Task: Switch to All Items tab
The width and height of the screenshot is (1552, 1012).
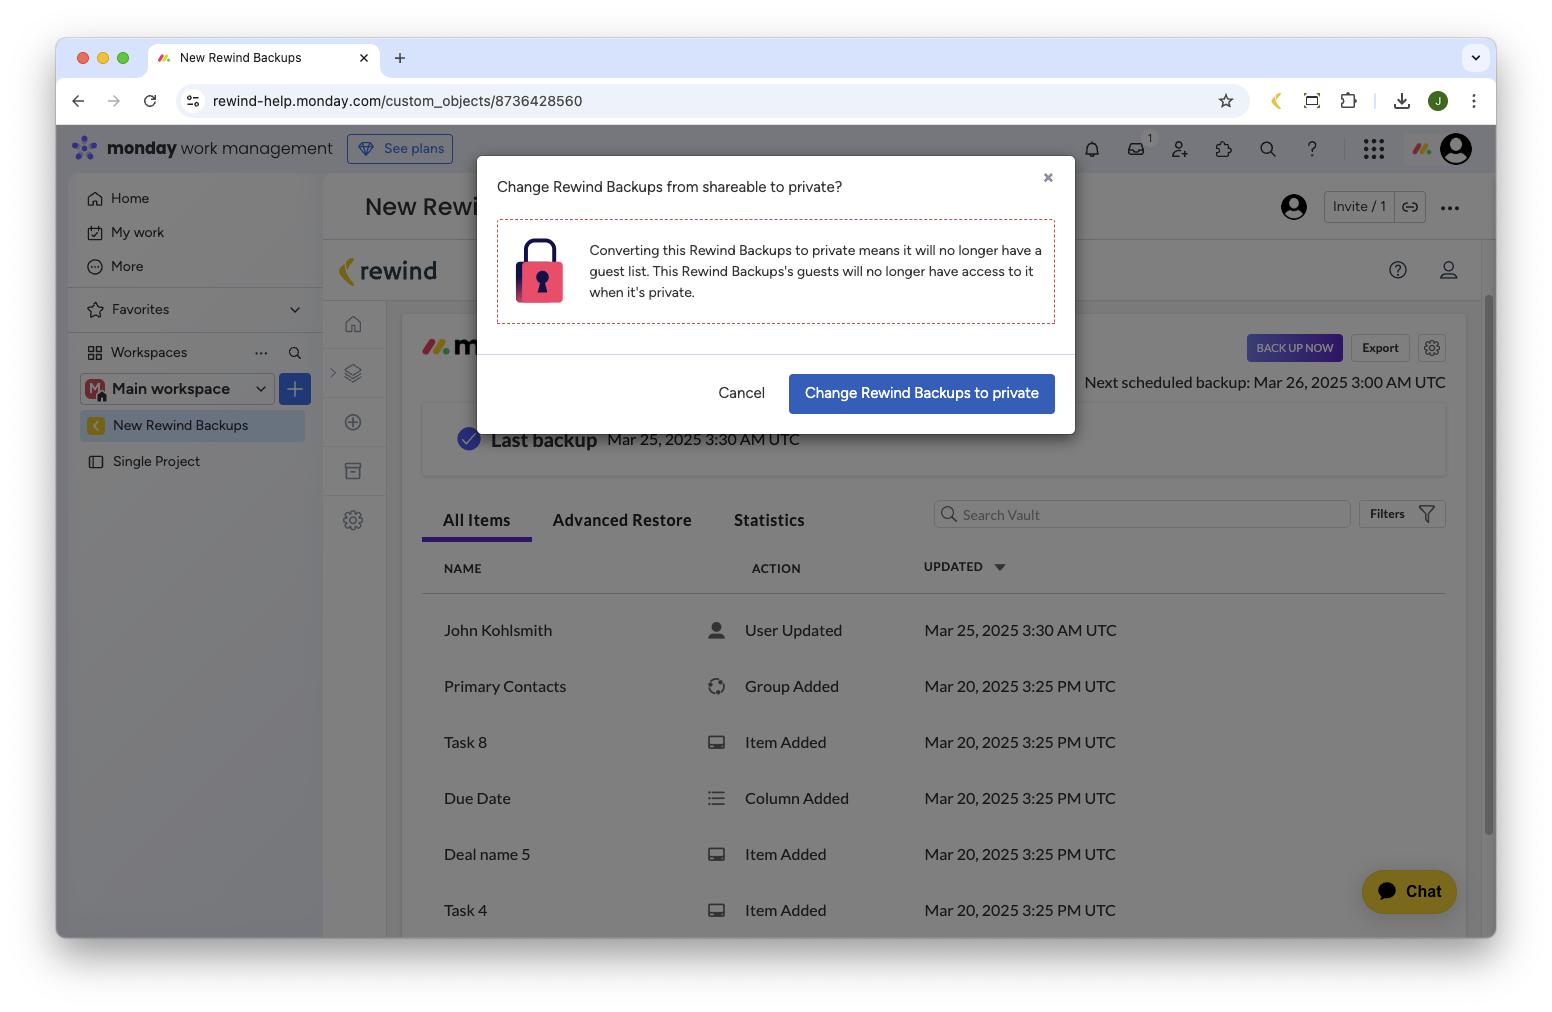Action: (477, 521)
